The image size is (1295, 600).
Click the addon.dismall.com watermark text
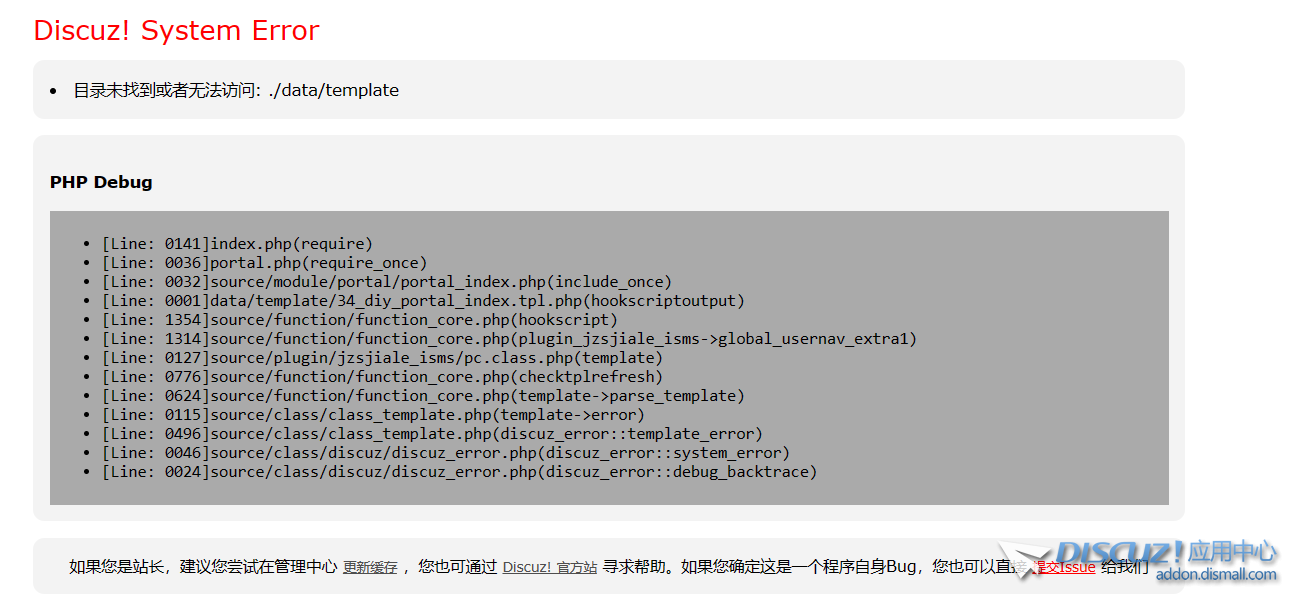click(1216, 574)
